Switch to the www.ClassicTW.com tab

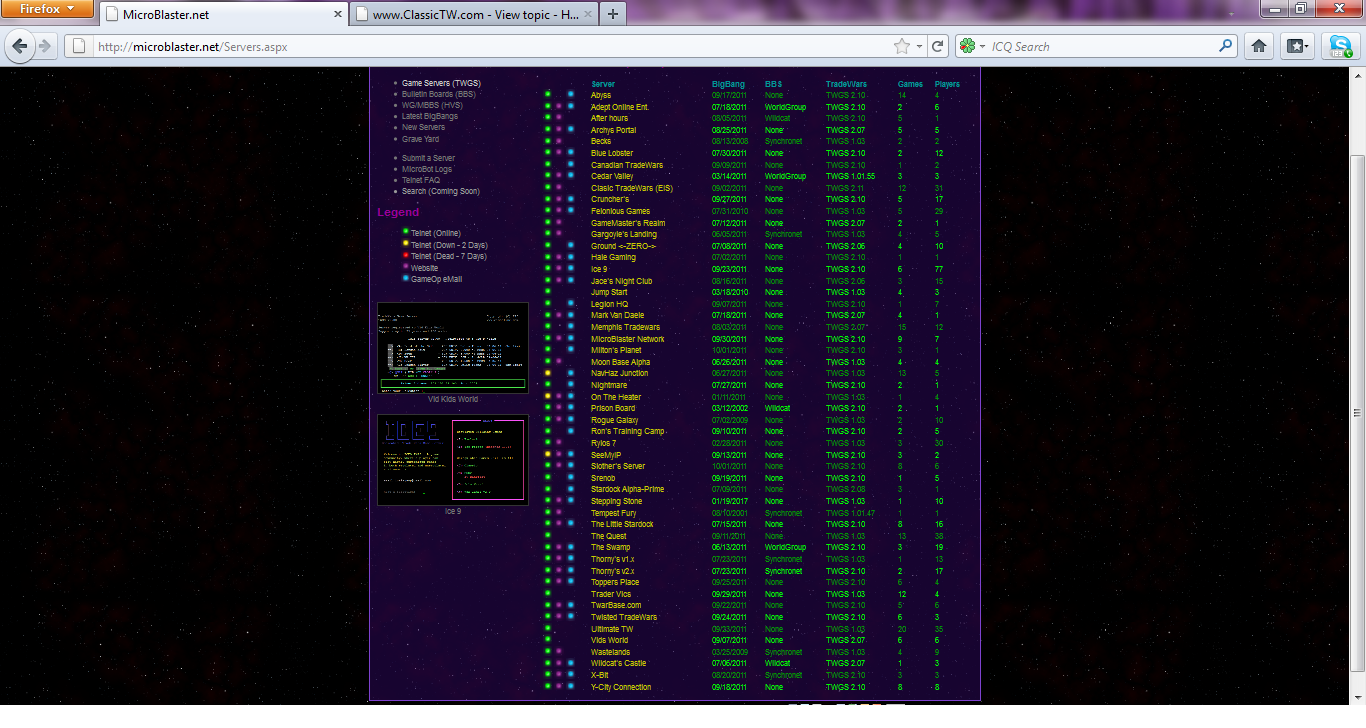[474, 15]
